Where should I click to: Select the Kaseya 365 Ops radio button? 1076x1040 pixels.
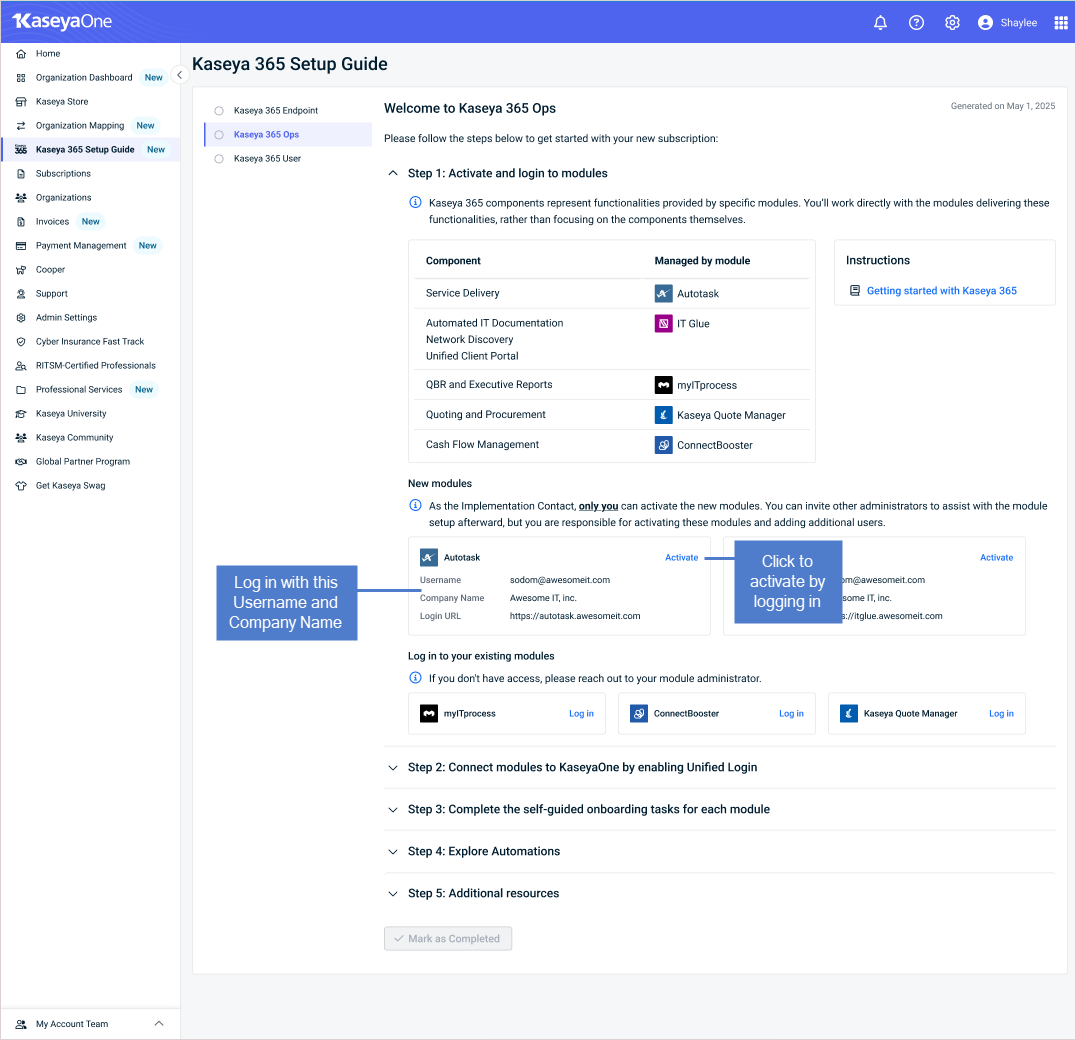(219, 134)
